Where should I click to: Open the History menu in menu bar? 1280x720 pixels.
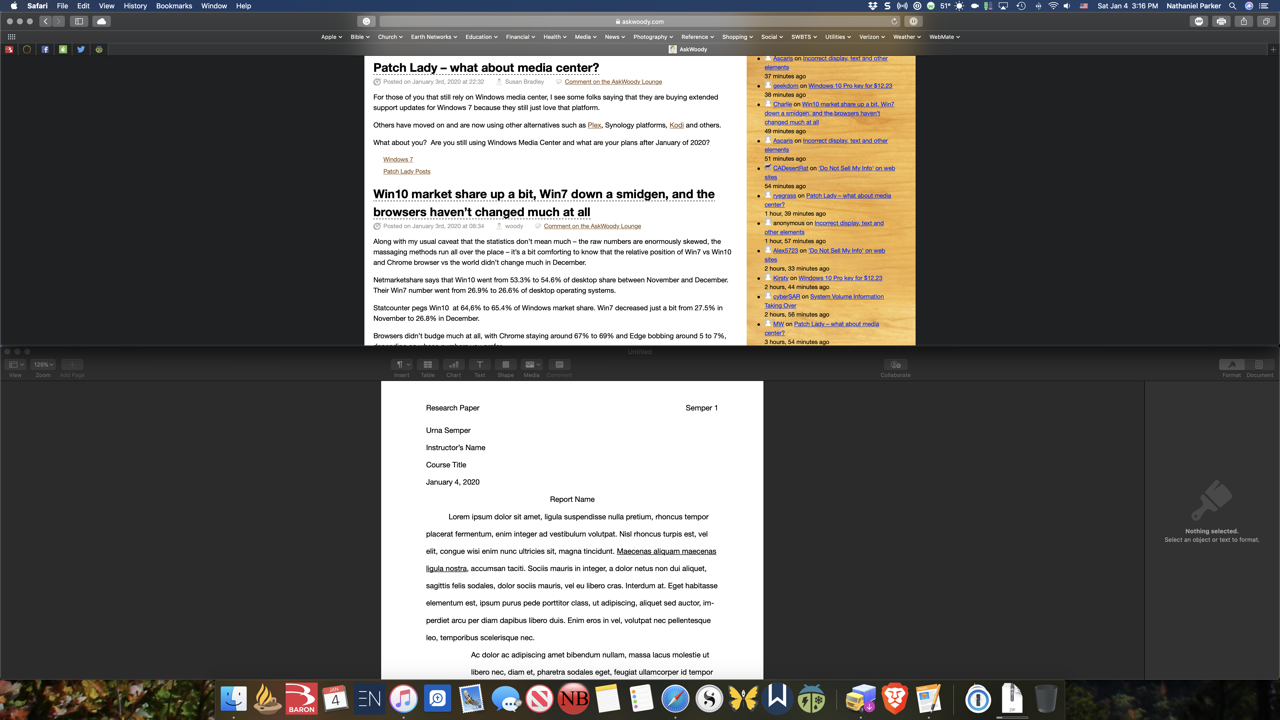(135, 6)
